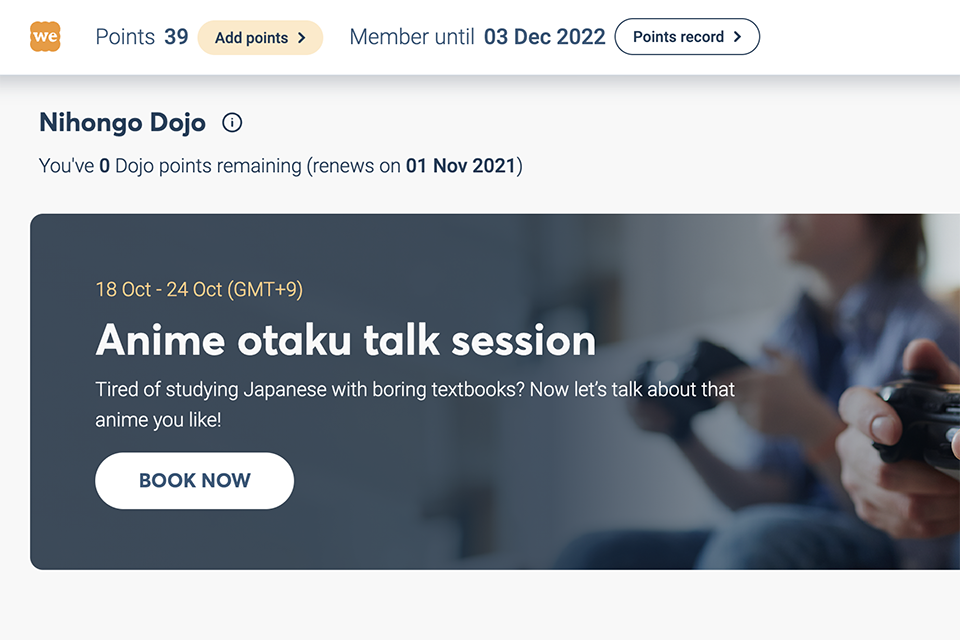Click the 'Points' label in header
This screenshot has width=960, height=640.
125,37
